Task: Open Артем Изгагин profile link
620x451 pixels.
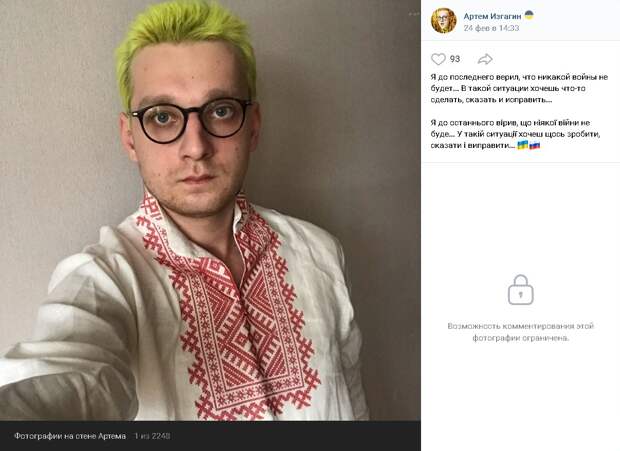Action: [492, 16]
